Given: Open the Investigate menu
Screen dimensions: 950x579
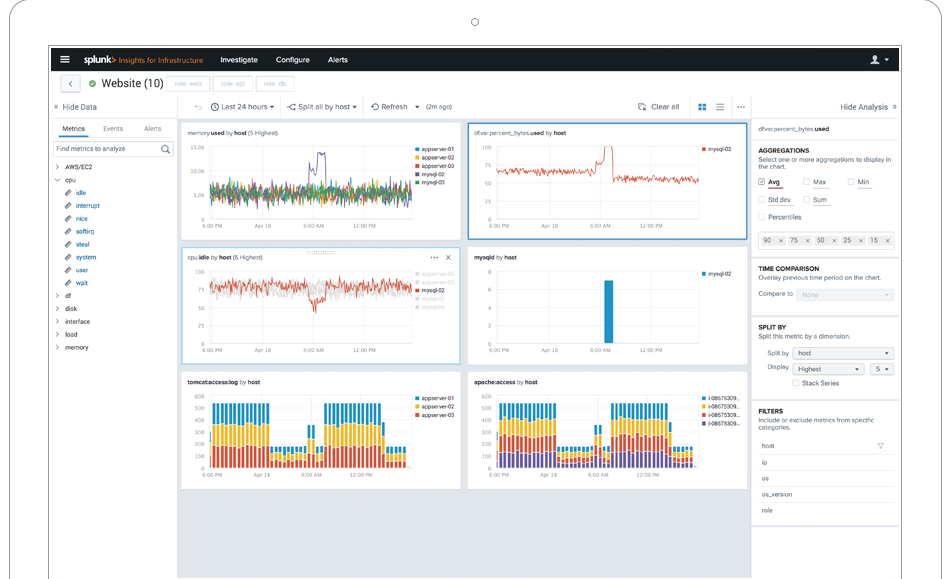Looking at the screenshot, I should point(239,60).
